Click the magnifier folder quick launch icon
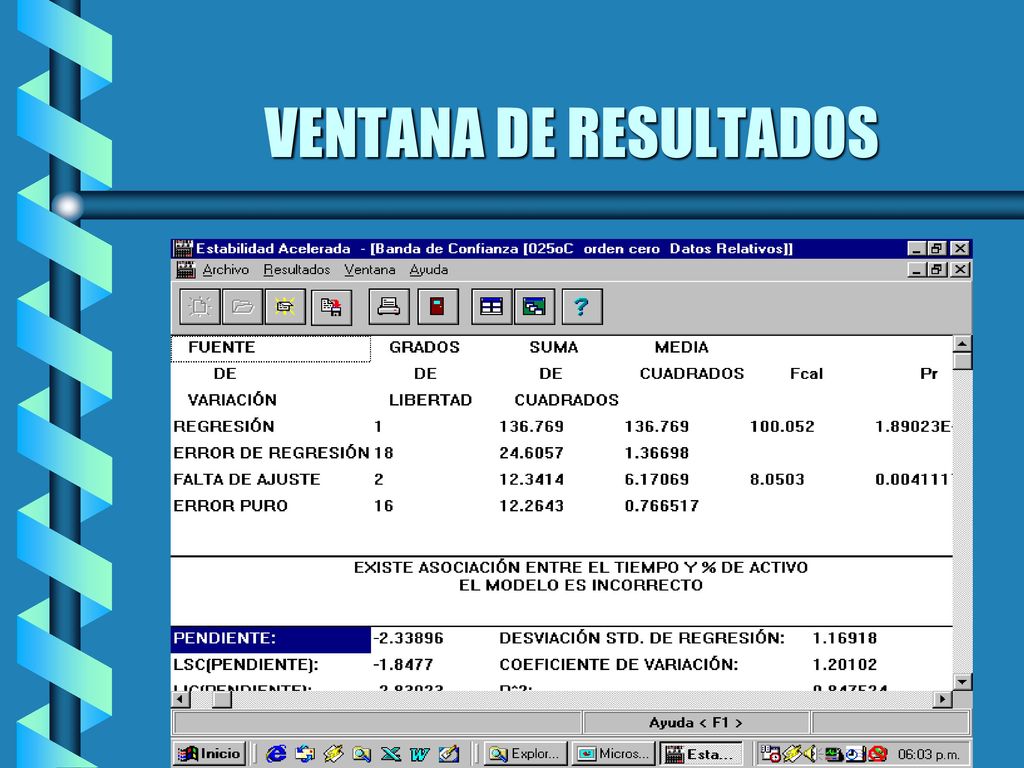The height and width of the screenshot is (768, 1024). tap(361, 754)
